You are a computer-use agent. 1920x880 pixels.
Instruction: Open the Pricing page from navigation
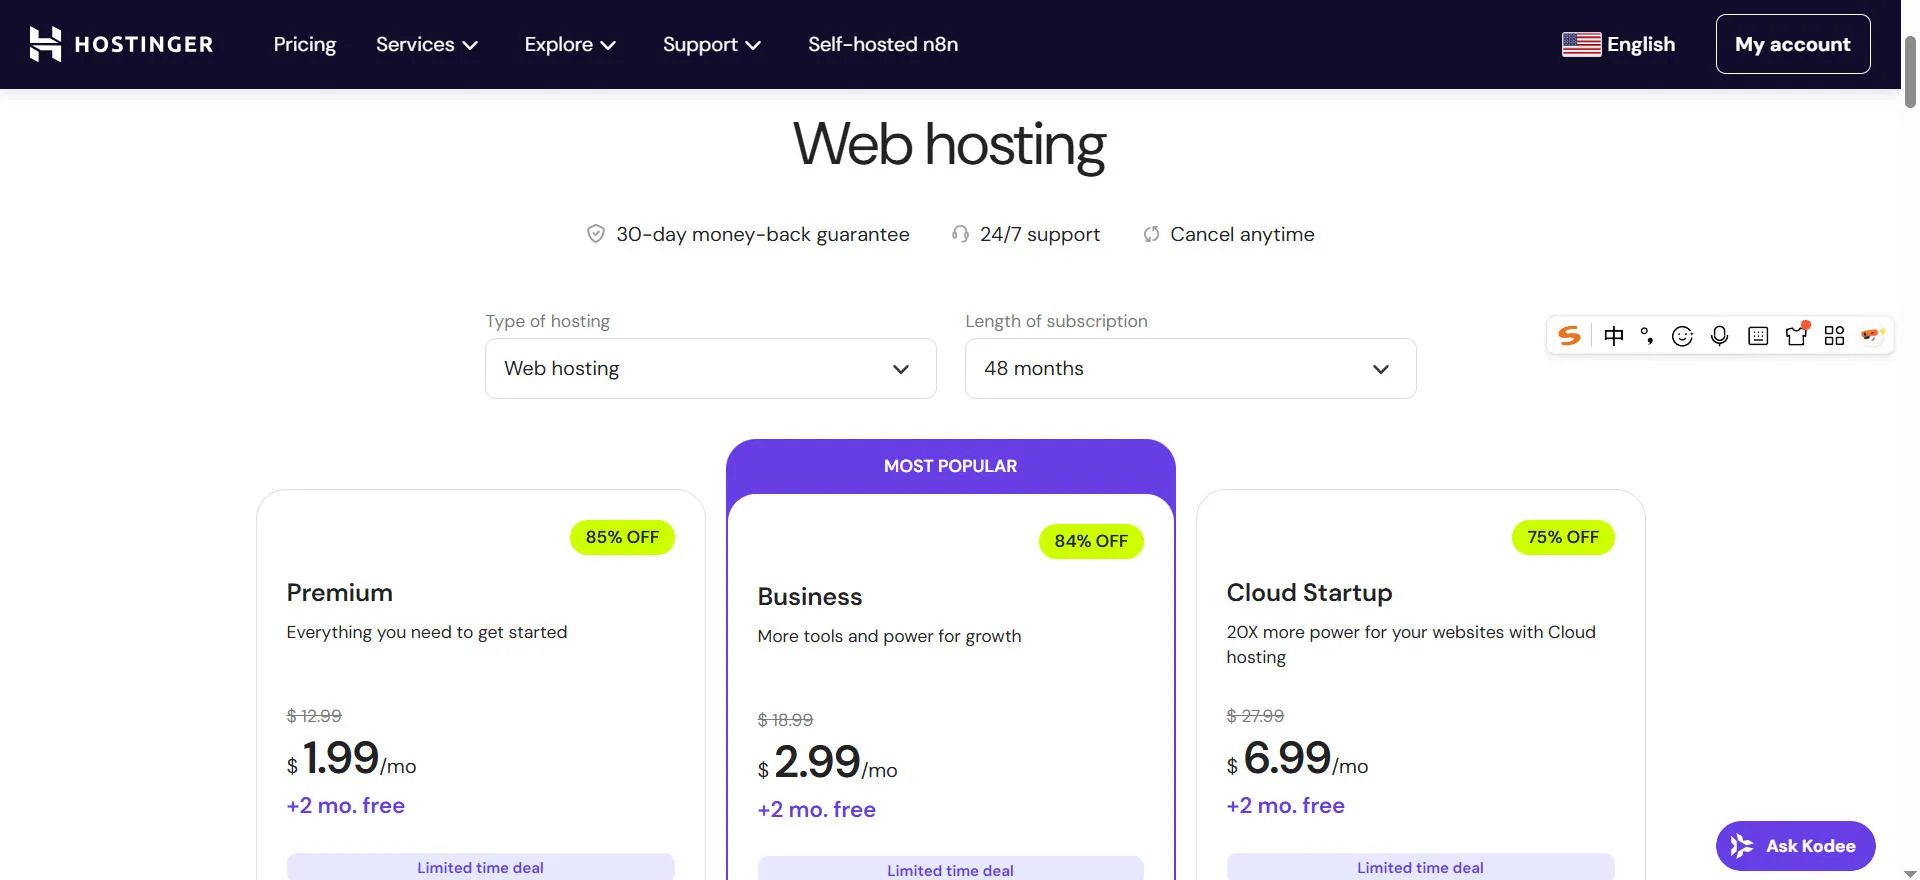tap(305, 44)
